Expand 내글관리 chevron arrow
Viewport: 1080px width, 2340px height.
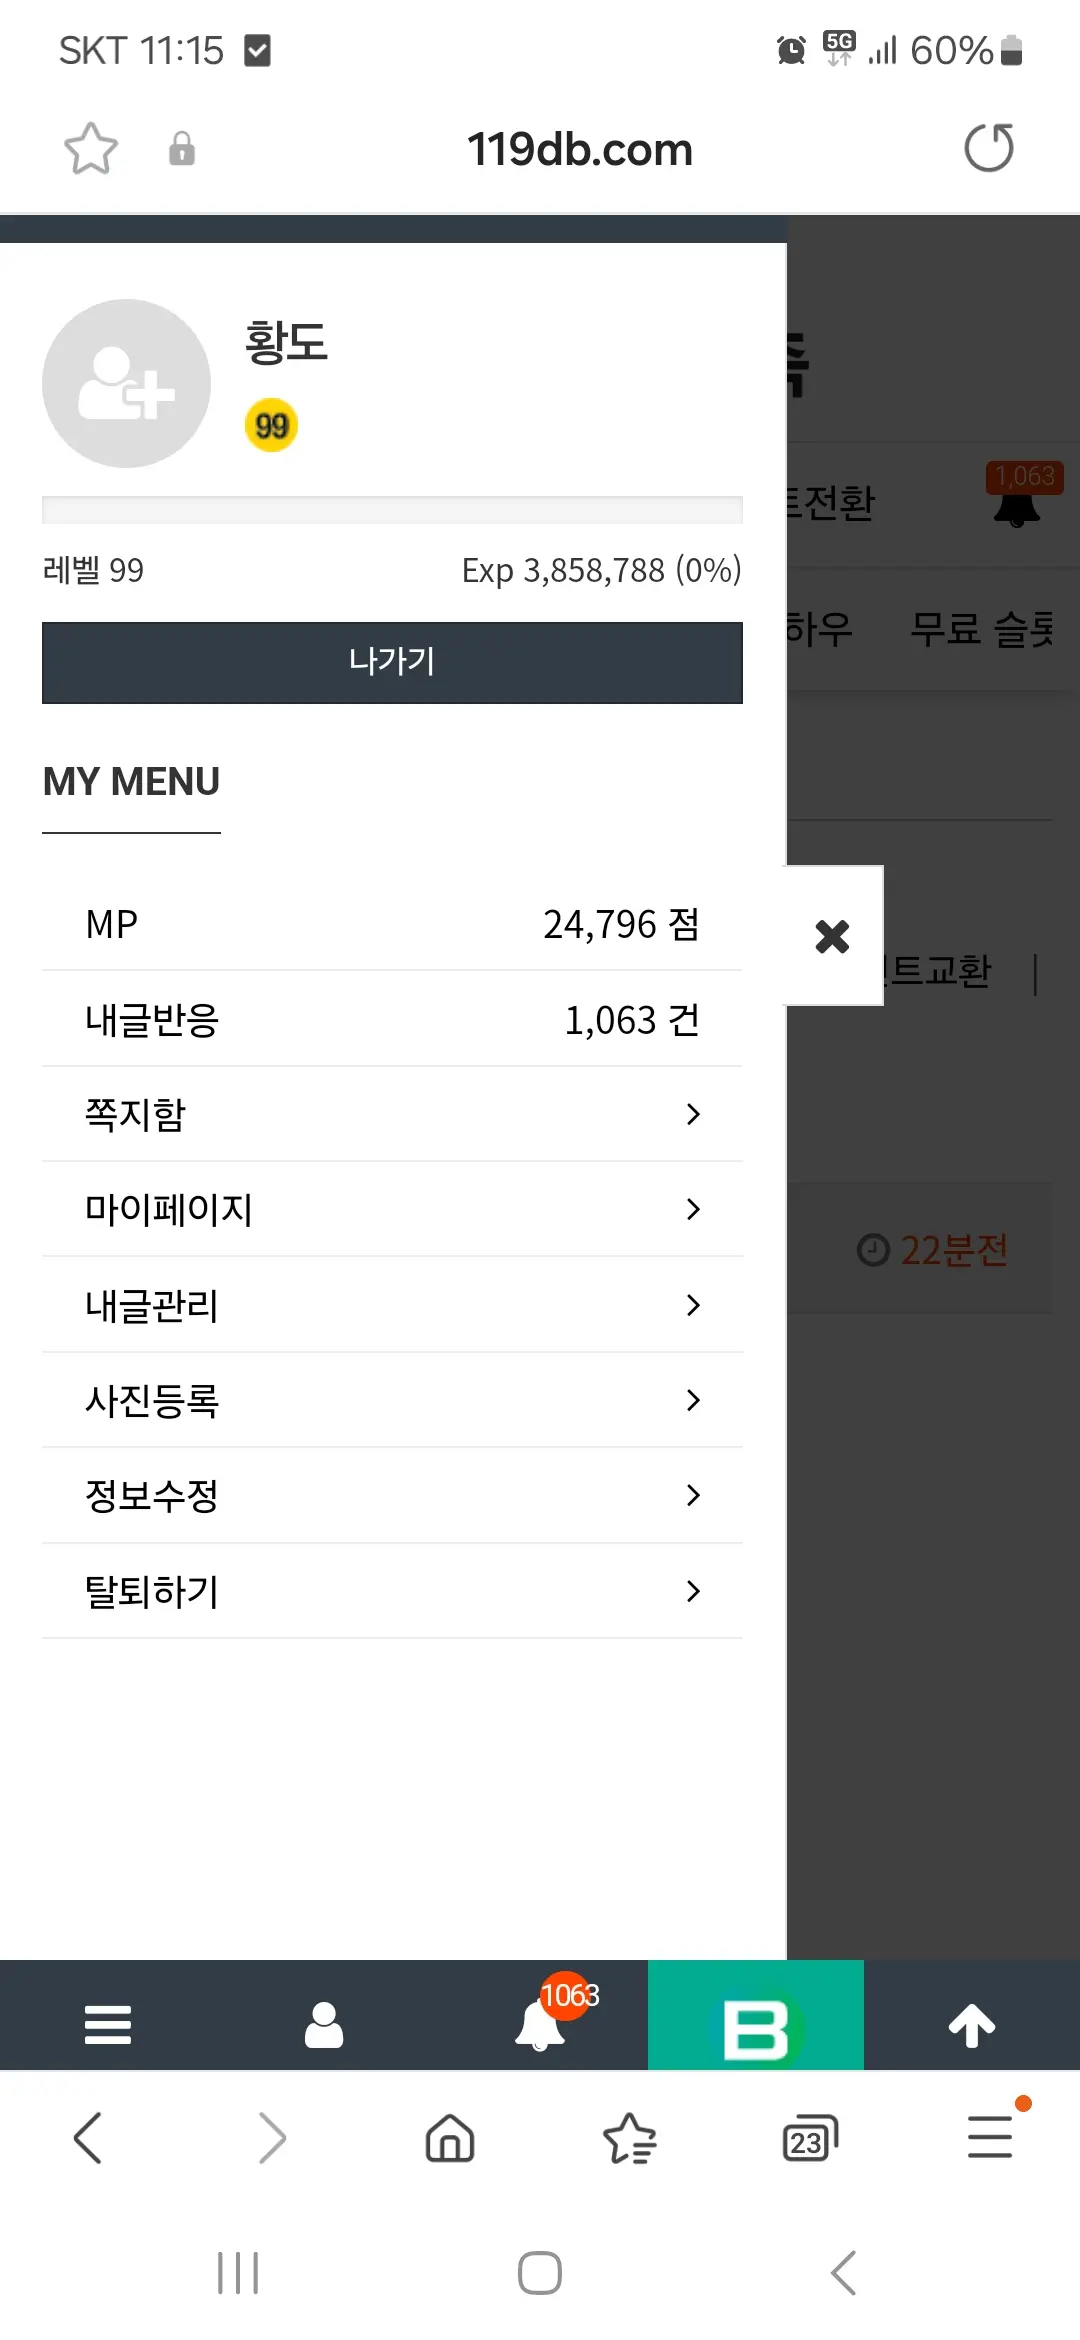point(693,1305)
